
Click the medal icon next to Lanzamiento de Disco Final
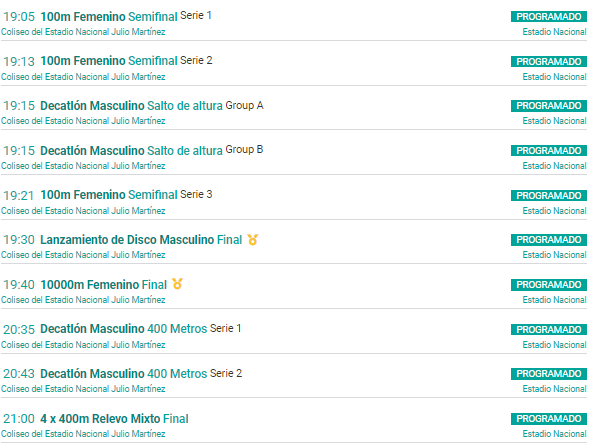coord(253,239)
